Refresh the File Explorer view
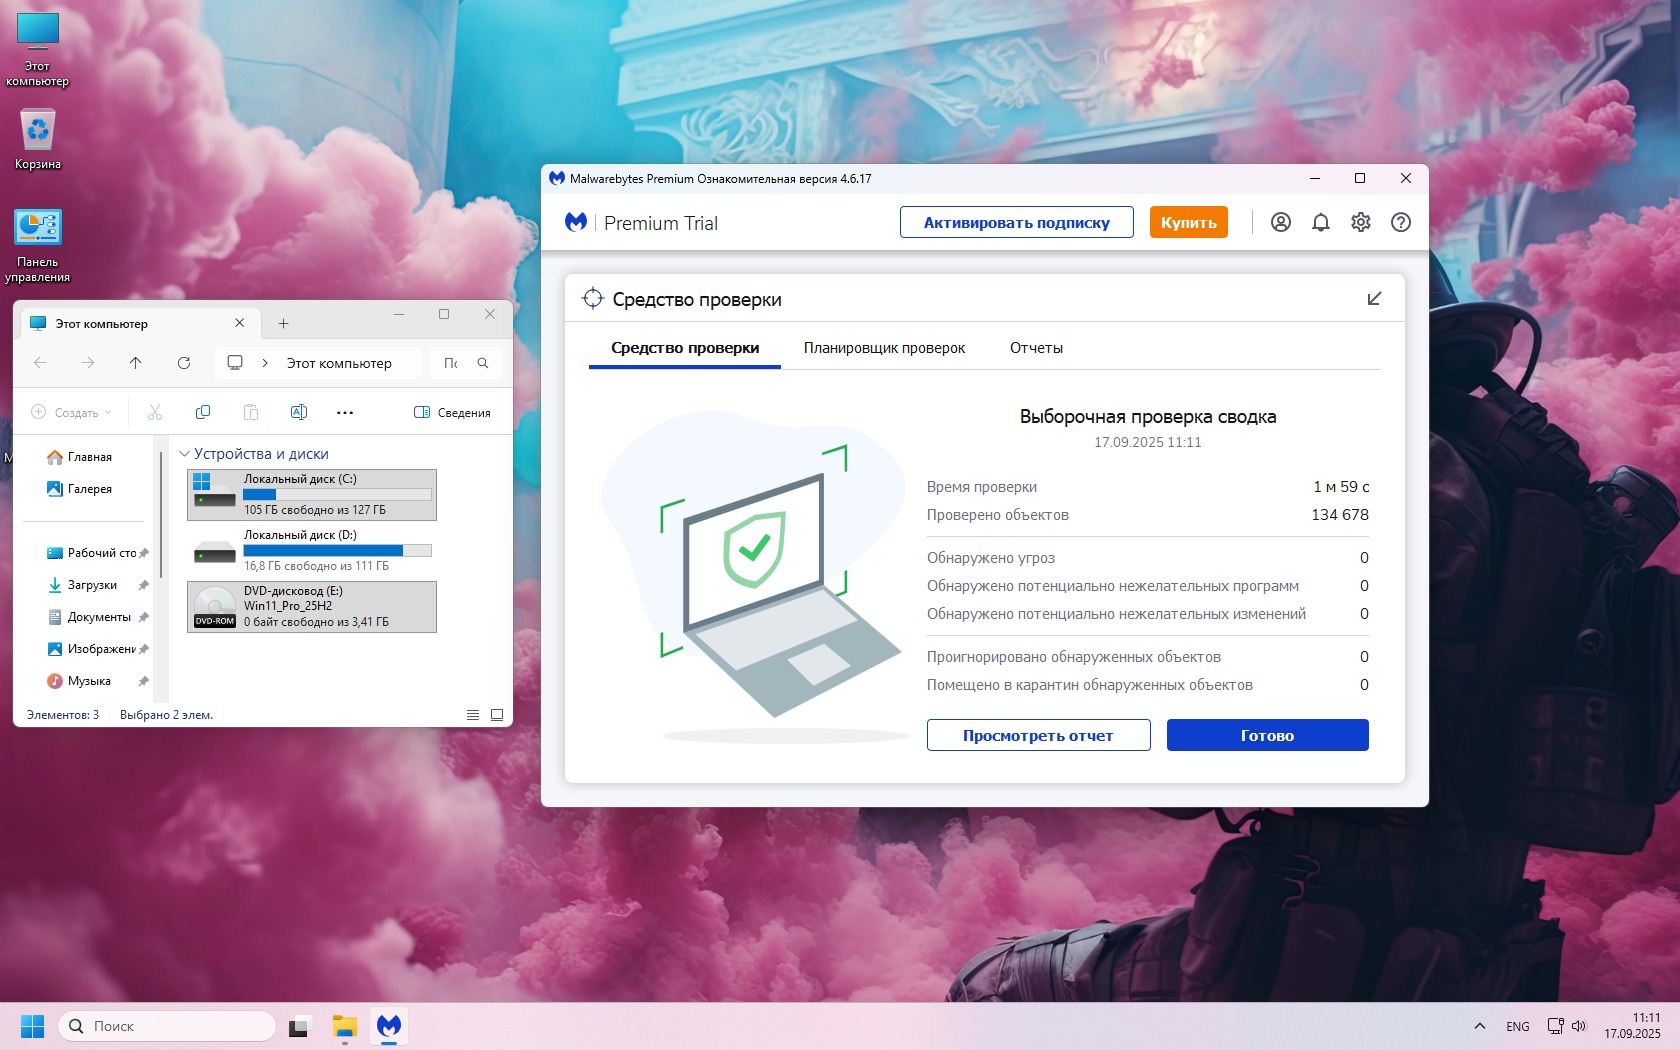The width and height of the screenshot is (1680, 1050). (x=184, y=363)
